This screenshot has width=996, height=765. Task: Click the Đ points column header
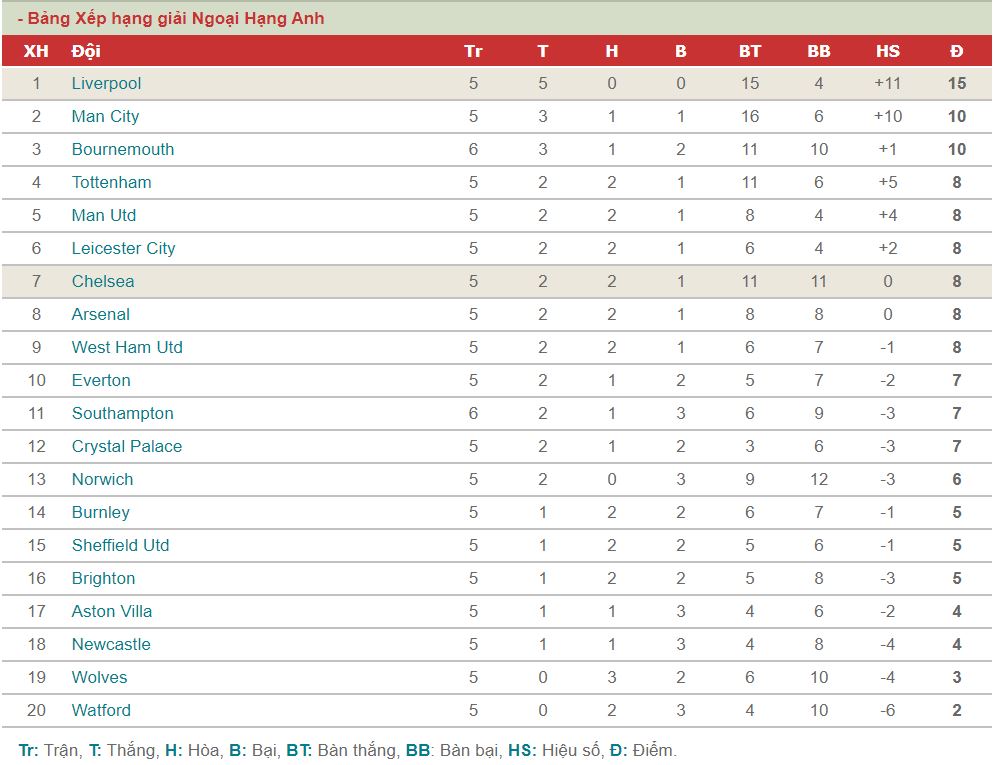(957, 51)
